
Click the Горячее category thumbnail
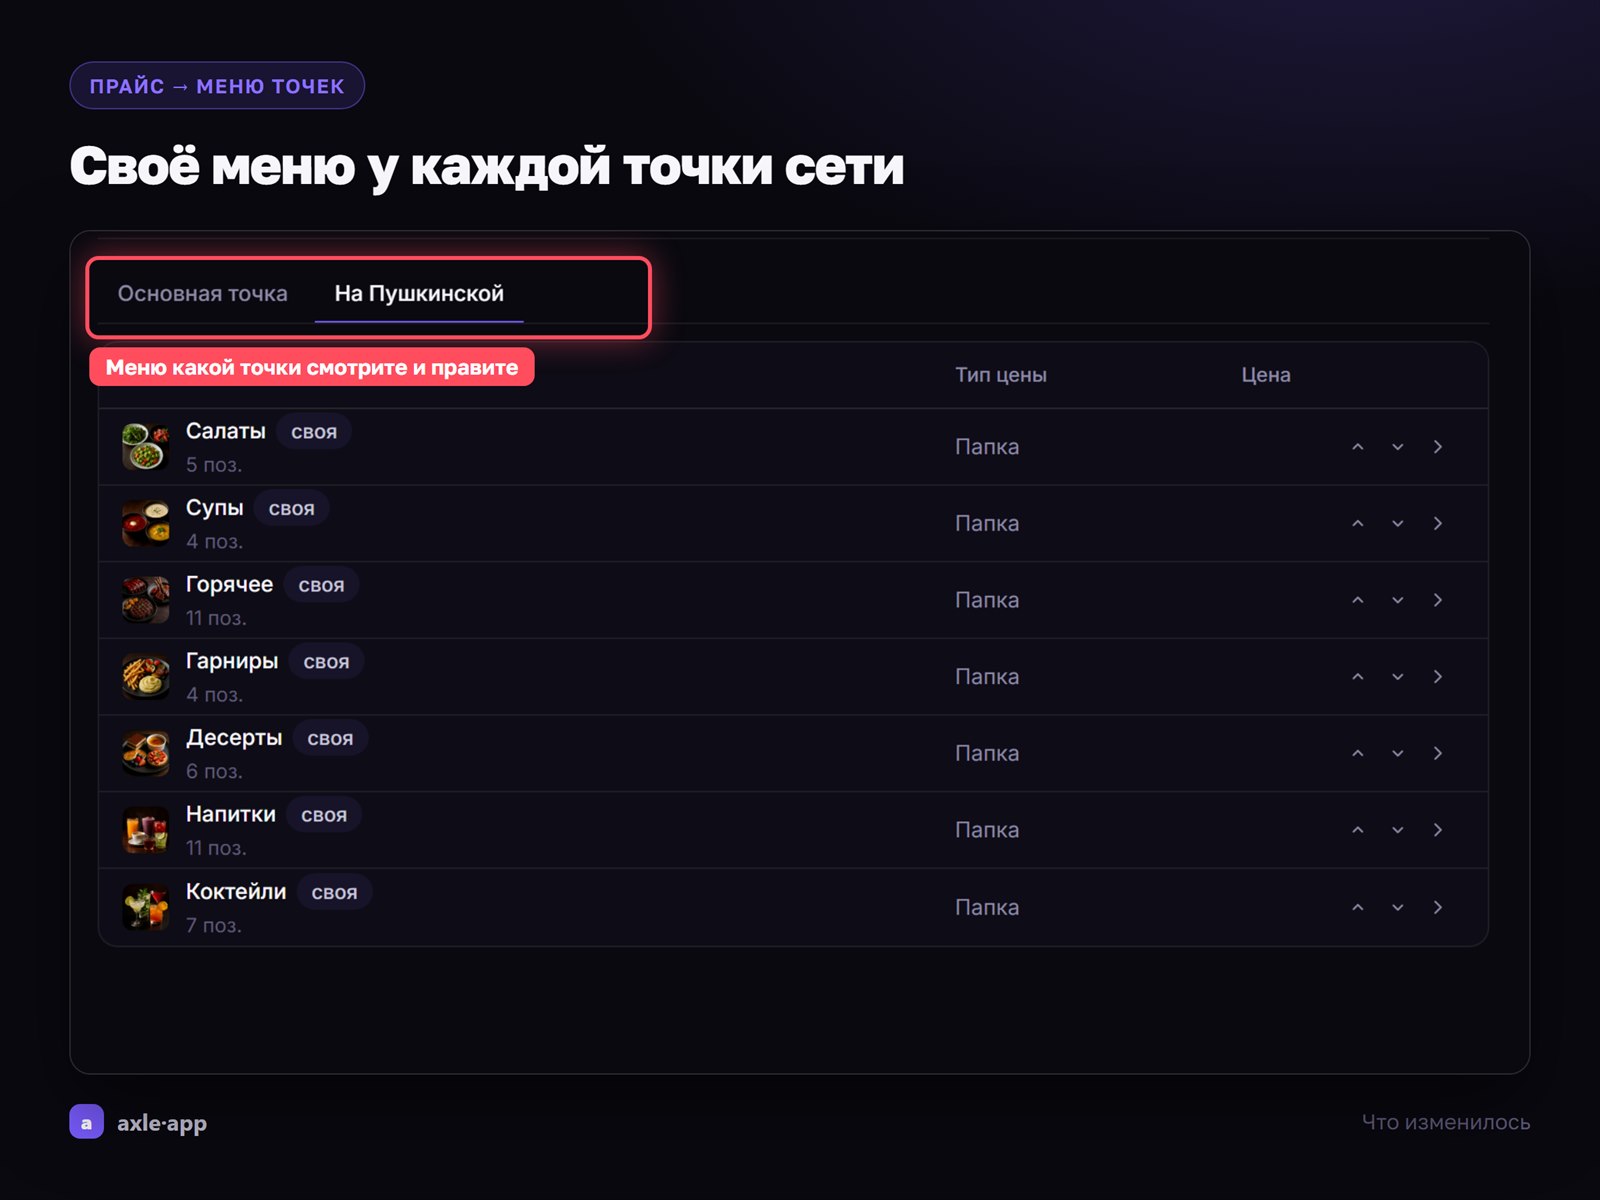(x=146, y=600)
